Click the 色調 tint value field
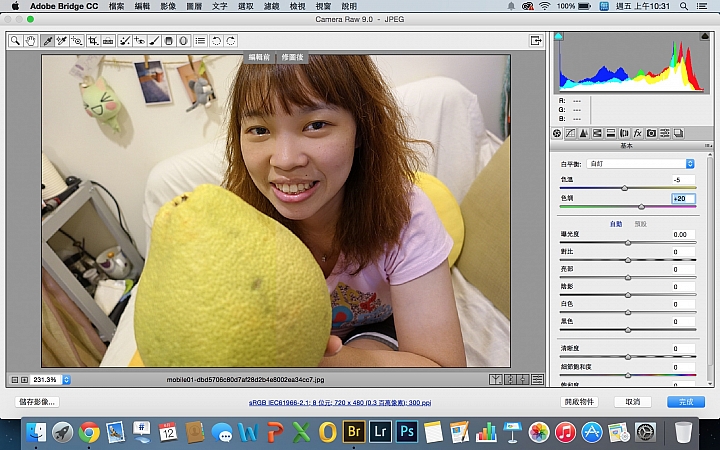This screenshot has height=450, width=720. (x=683, y=198)
